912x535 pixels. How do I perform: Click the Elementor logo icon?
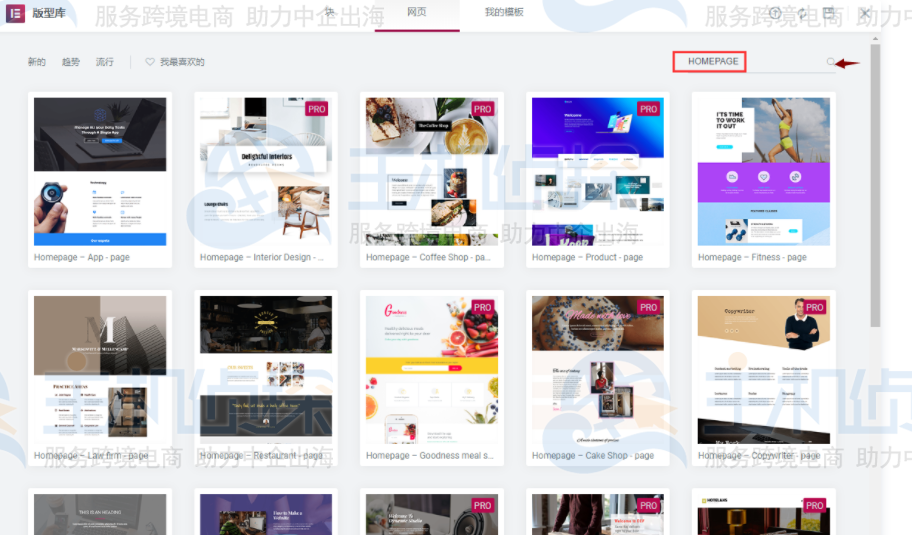point(15,13)
